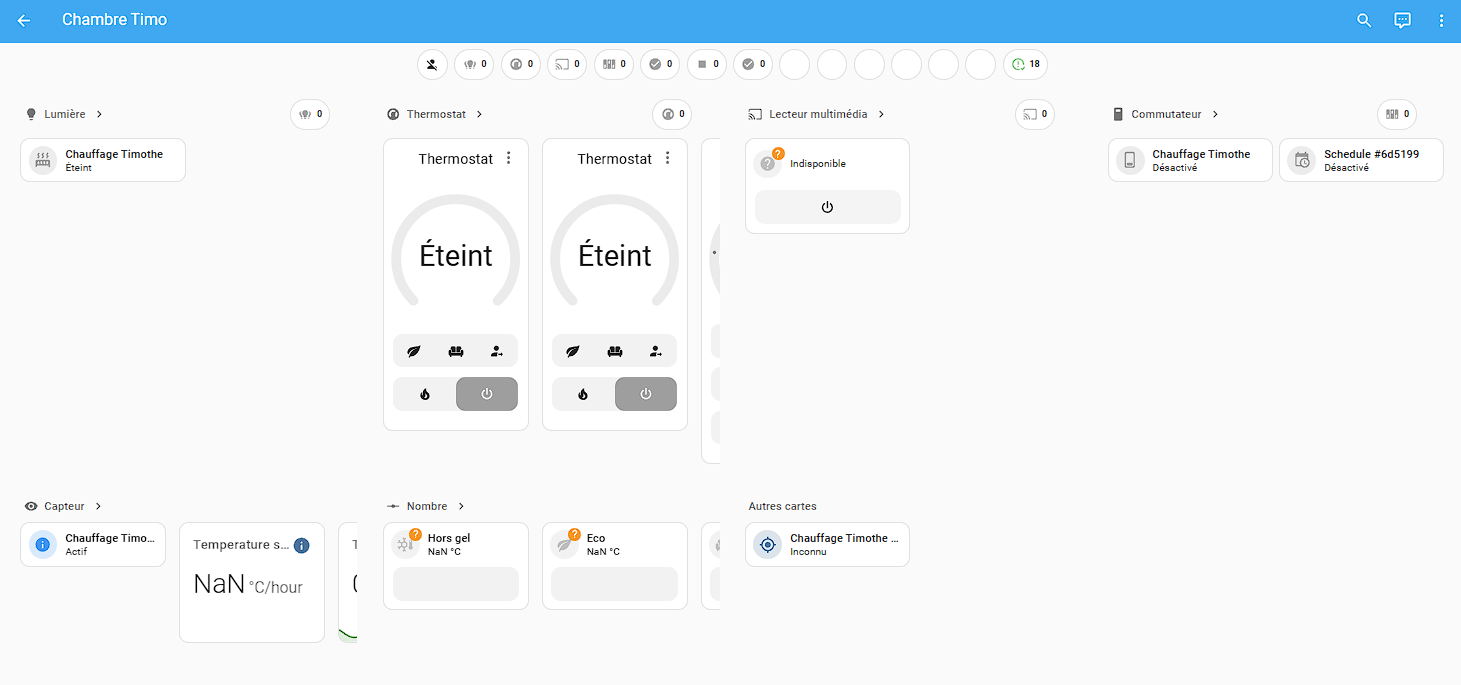Click the number input bar under Eco

[615, 584]
